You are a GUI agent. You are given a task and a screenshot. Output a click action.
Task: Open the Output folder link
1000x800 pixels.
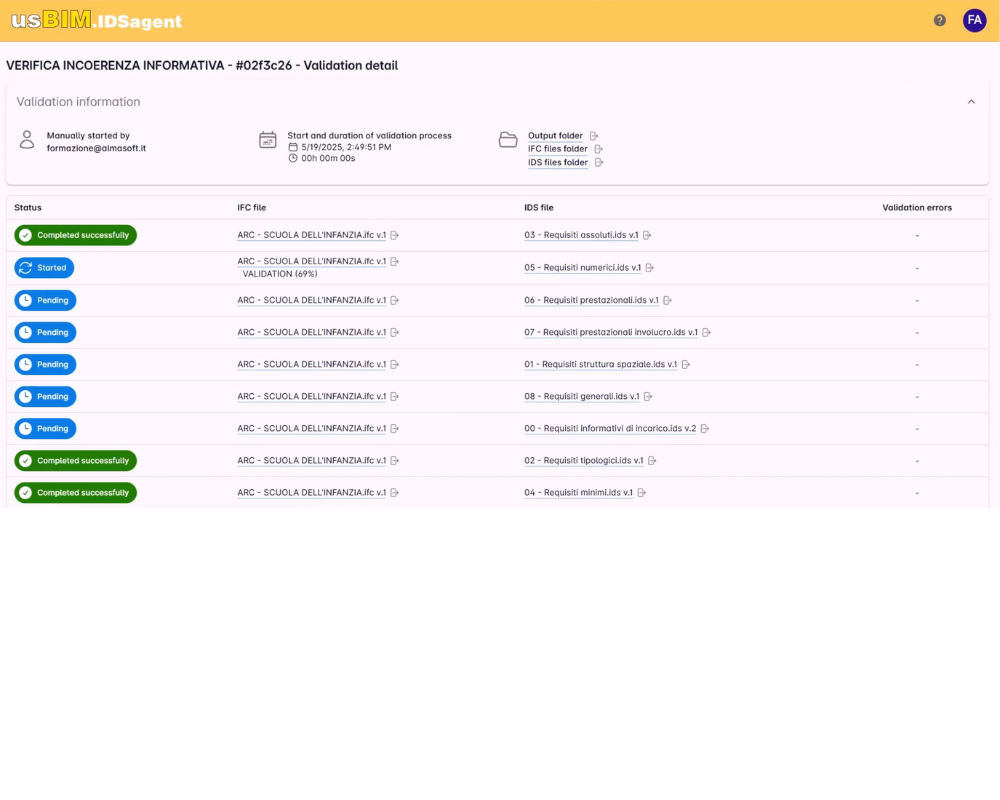click(x=555, y=136)
